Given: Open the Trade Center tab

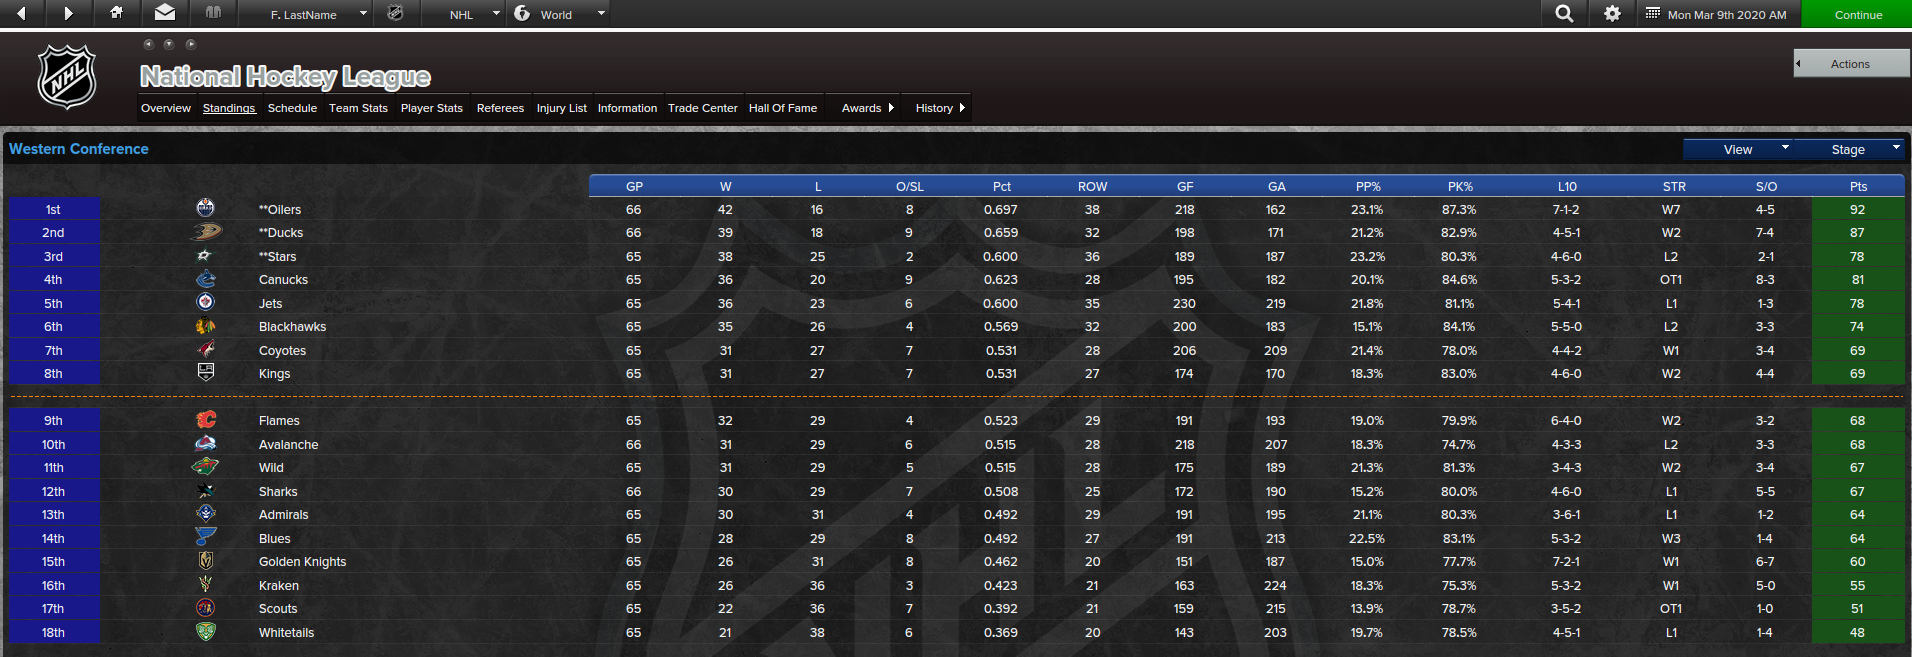Looking at the screenshot, I should [x=703, y=108].
